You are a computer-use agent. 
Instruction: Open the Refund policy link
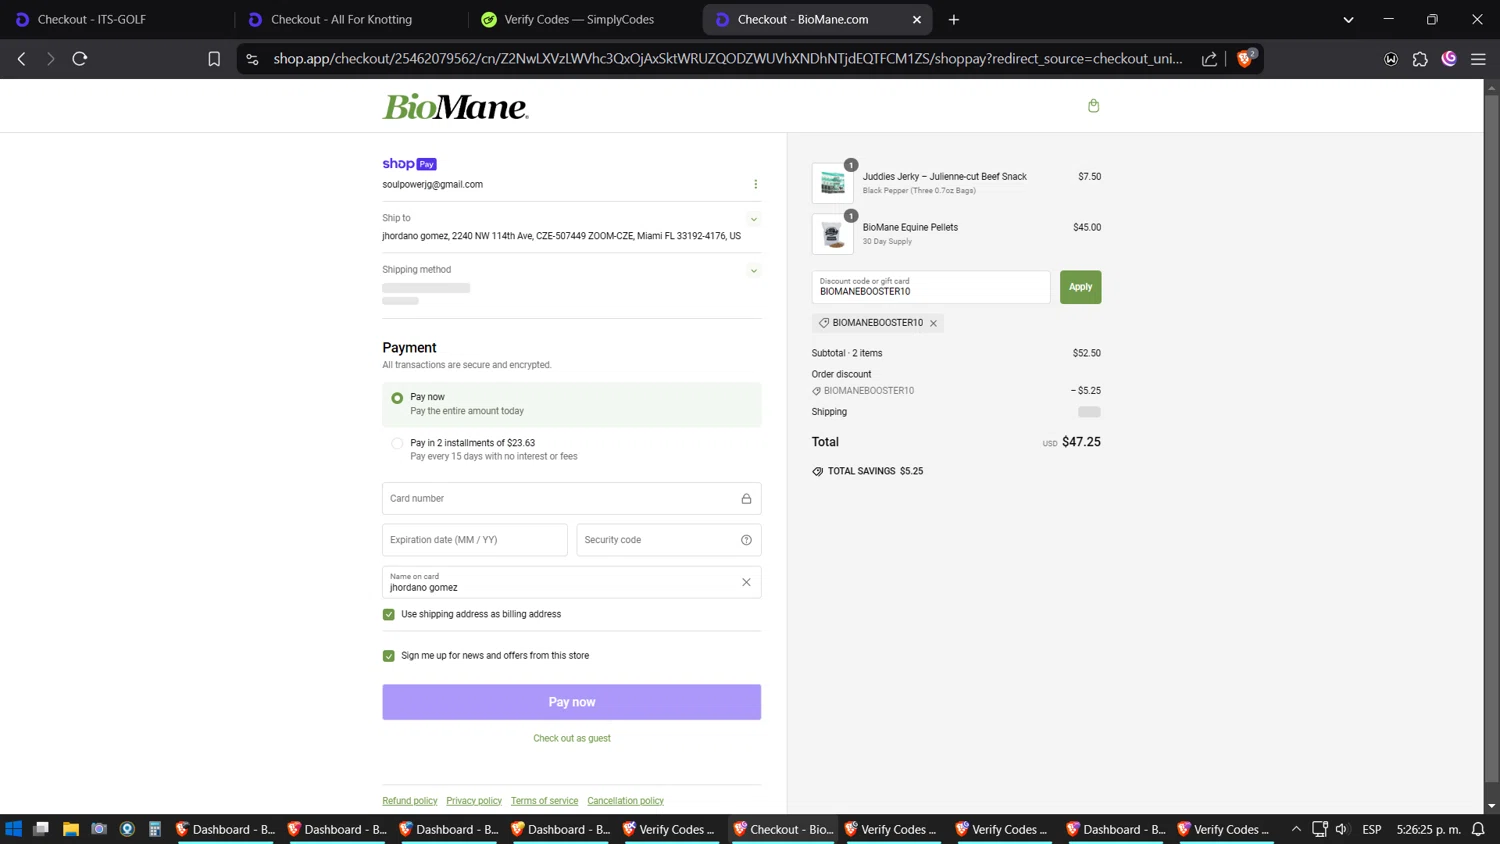(x=410, y=801)
